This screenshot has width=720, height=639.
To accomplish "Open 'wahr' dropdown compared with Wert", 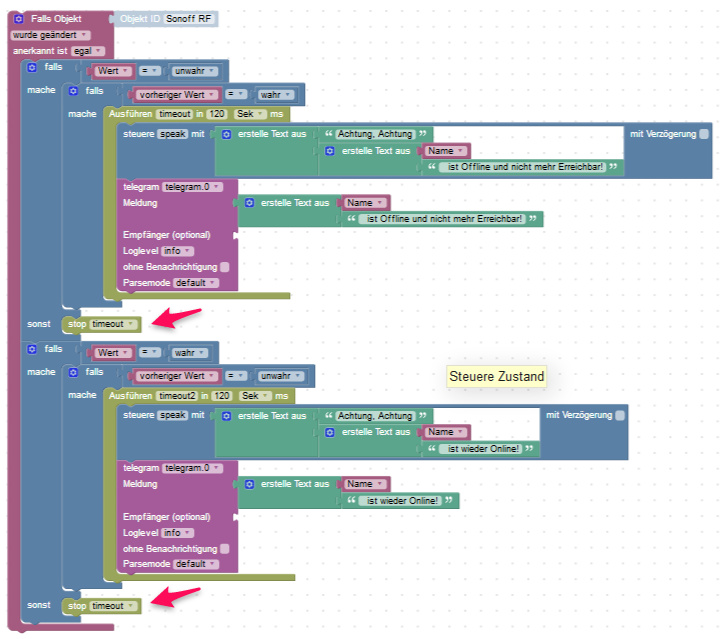I will pyautogui.click(x=190, y=353).
